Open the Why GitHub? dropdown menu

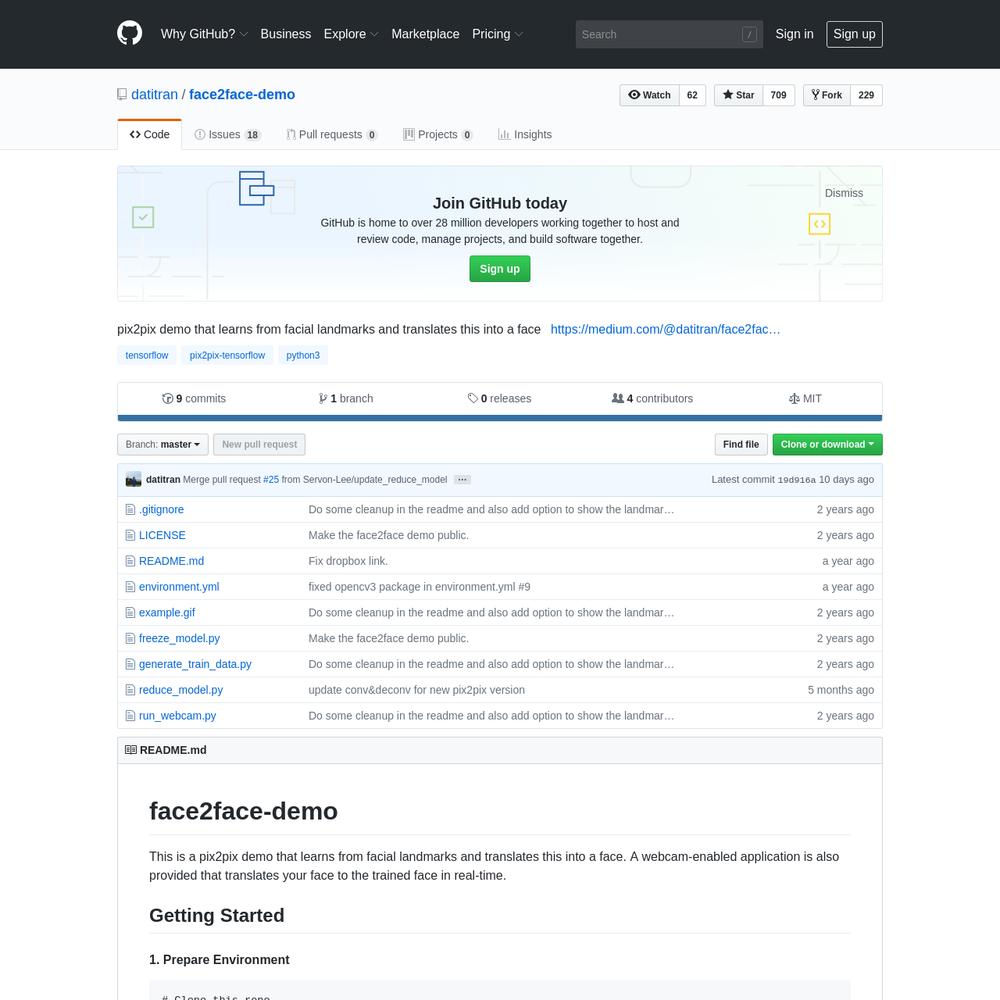pyautogui.click(x=204, y=34)
